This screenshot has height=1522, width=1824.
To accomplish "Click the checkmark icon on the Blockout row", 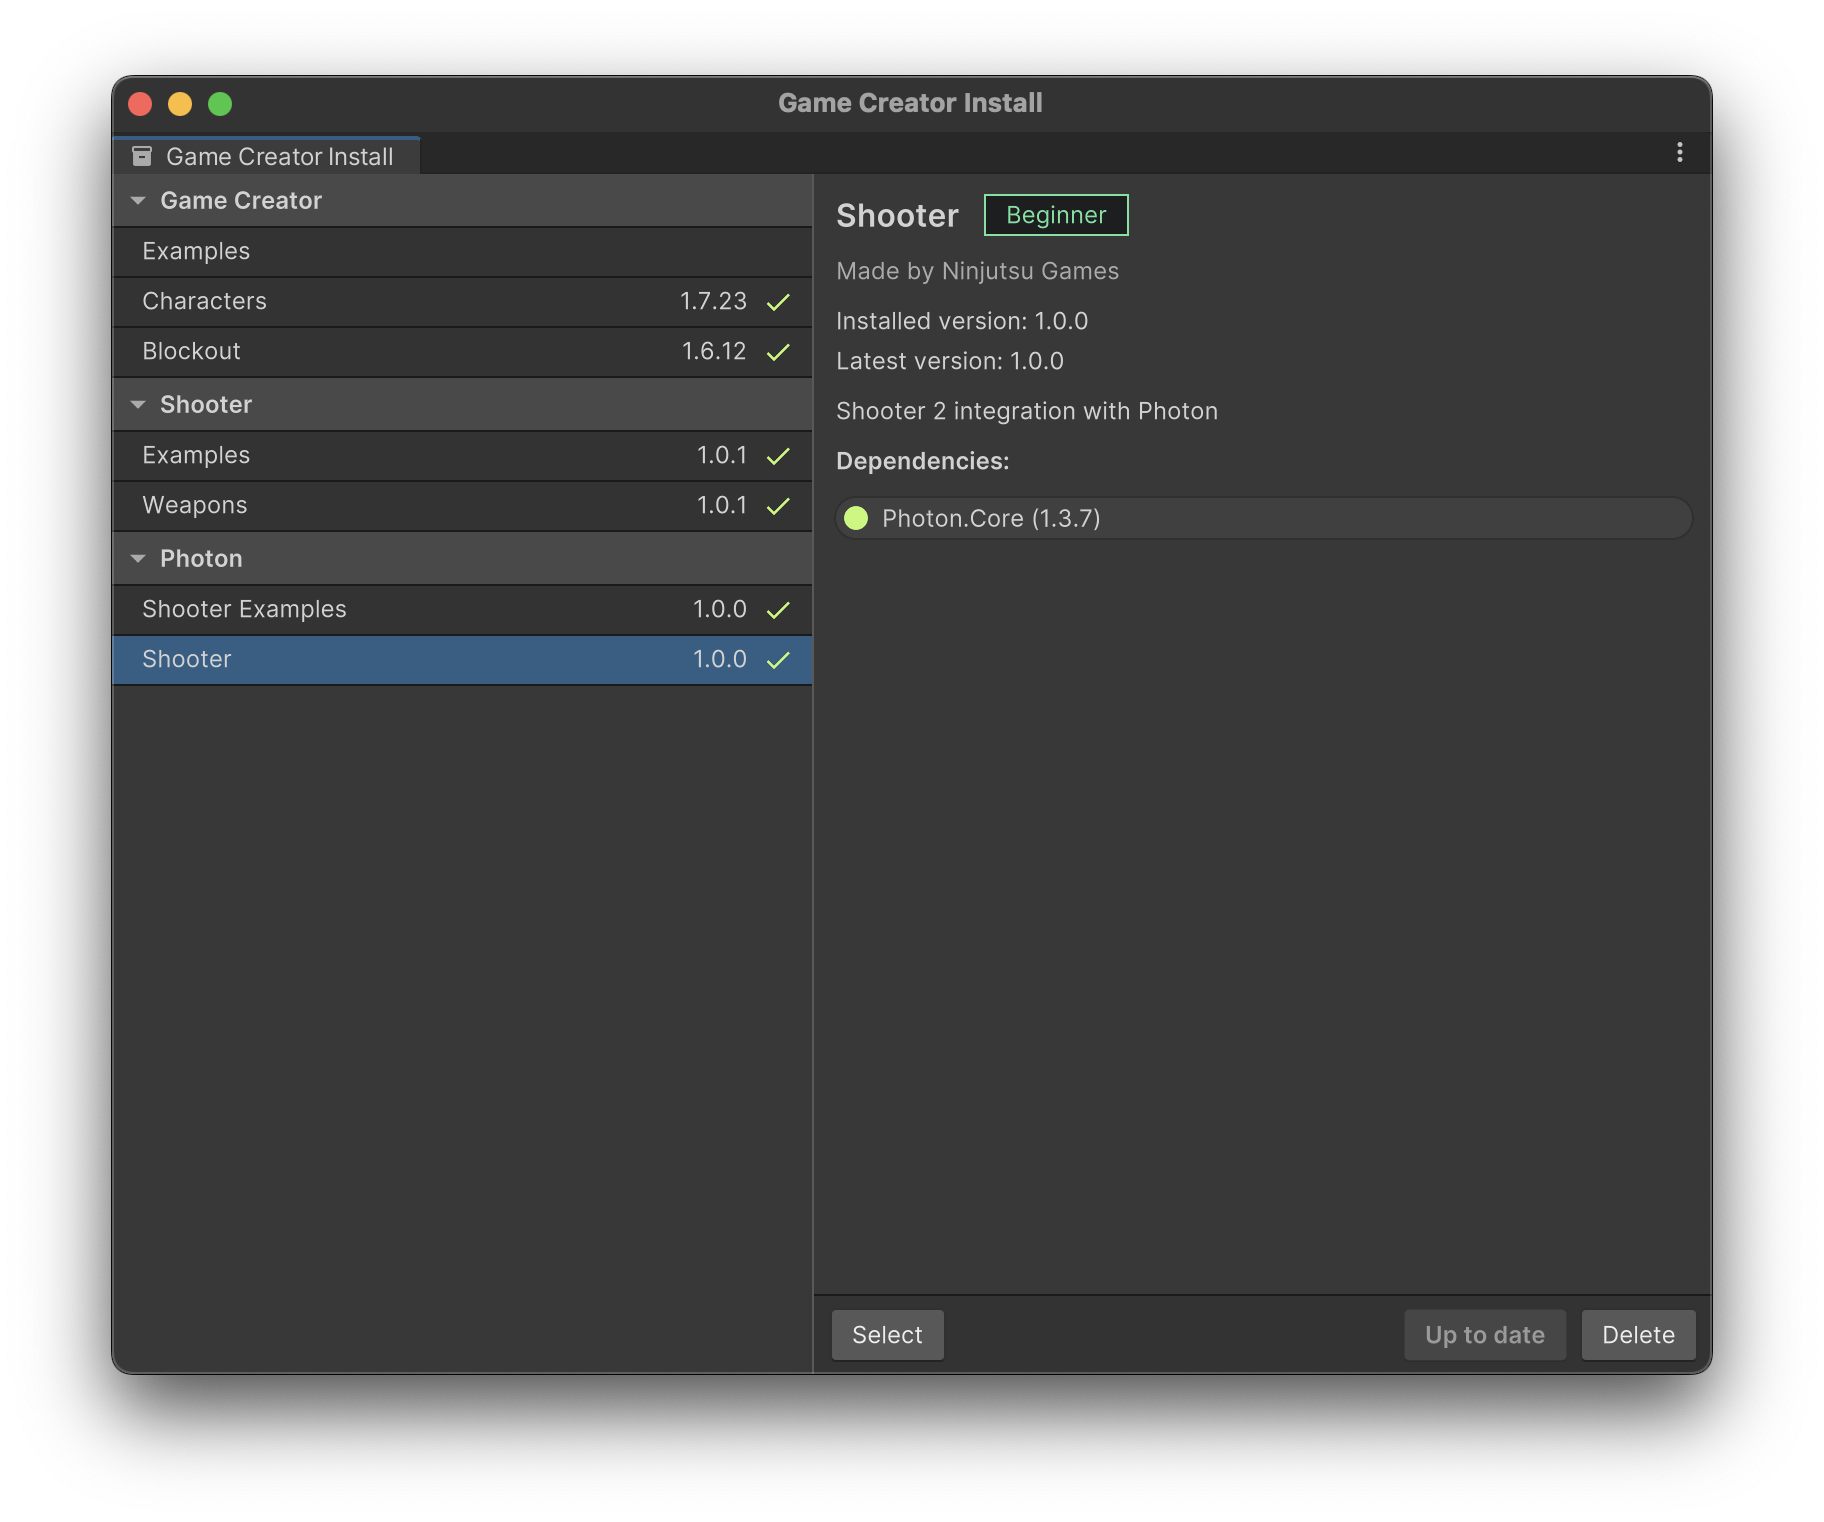I will point(778,352).
